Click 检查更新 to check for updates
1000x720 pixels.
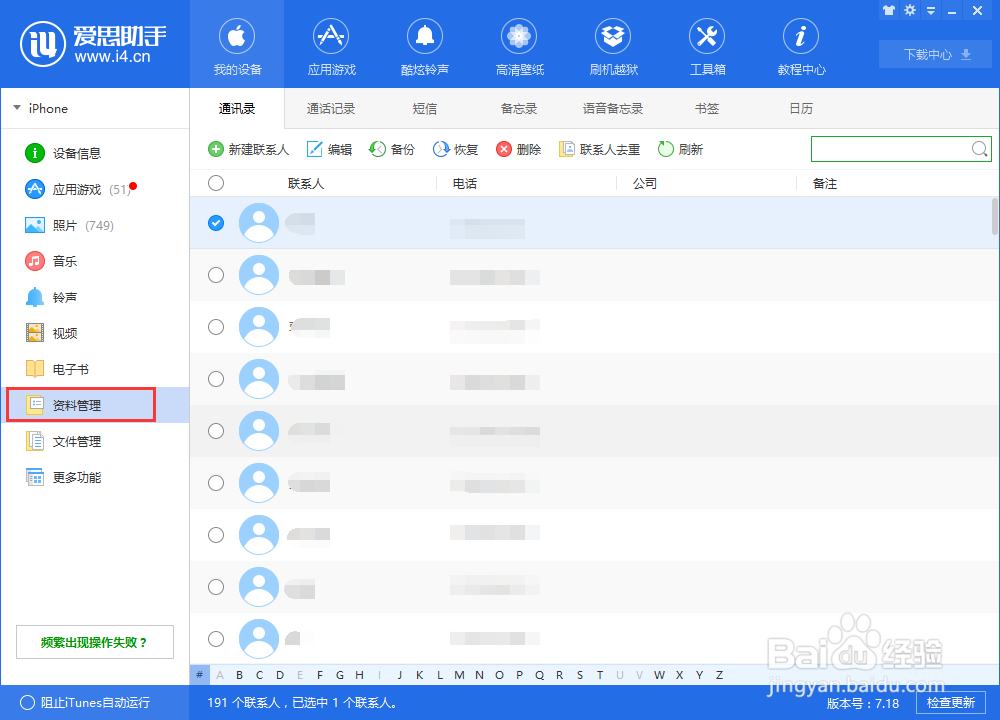tap(951, 703)
